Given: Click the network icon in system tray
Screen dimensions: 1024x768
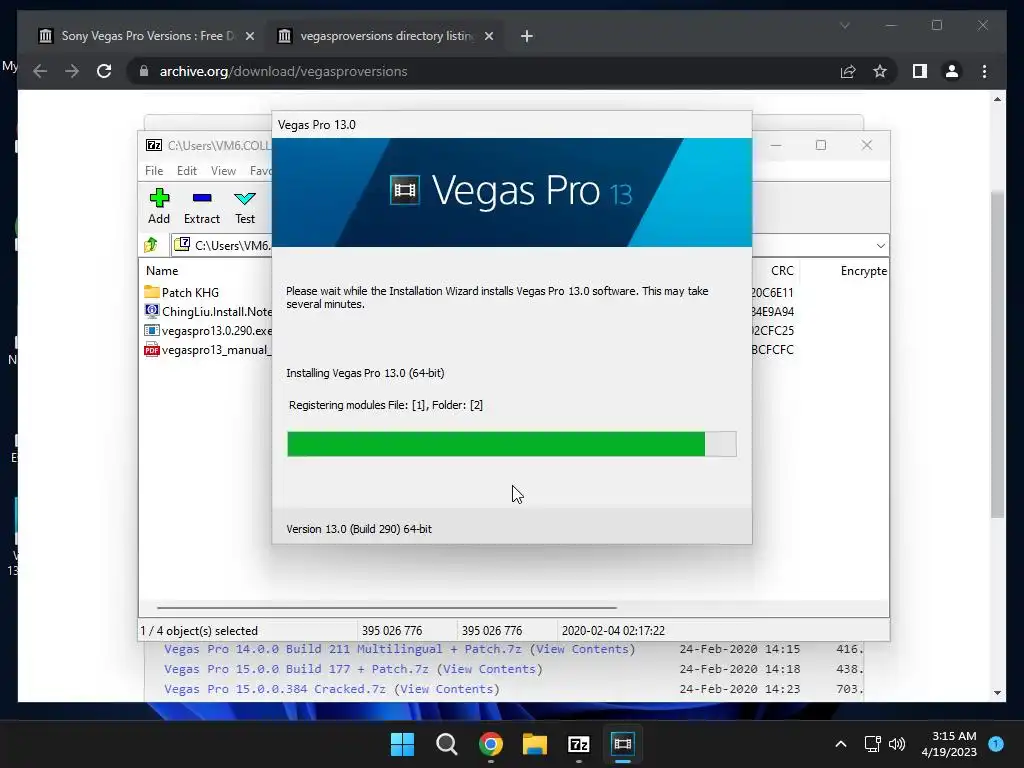Looking at the screenshot, I should pos(872,744).
